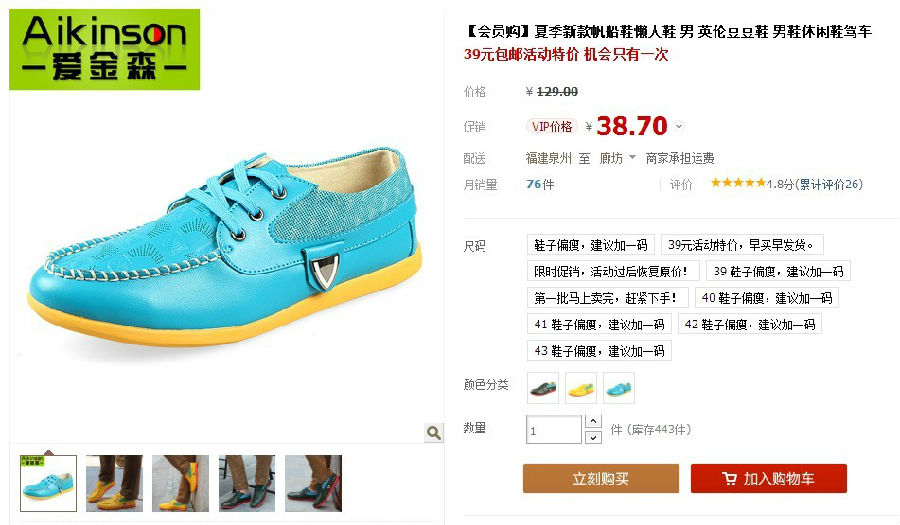
Task: Open the 累计评价26 reviews link
Action: pos(829,184)
